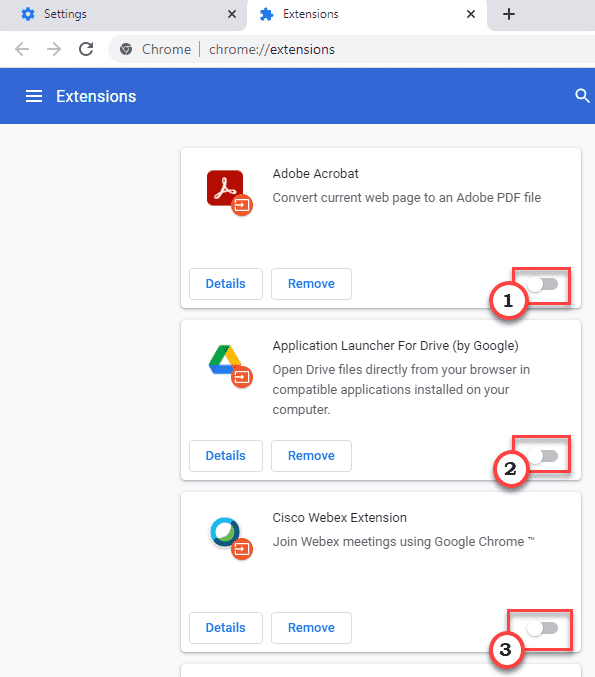Switch to the Settings tab
595x677 pixels.
pos(123,15)
